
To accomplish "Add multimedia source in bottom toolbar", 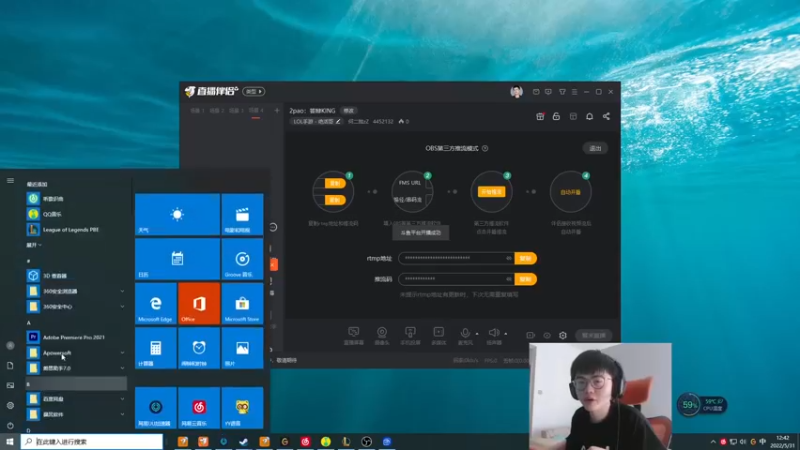I will click(438, 335).
